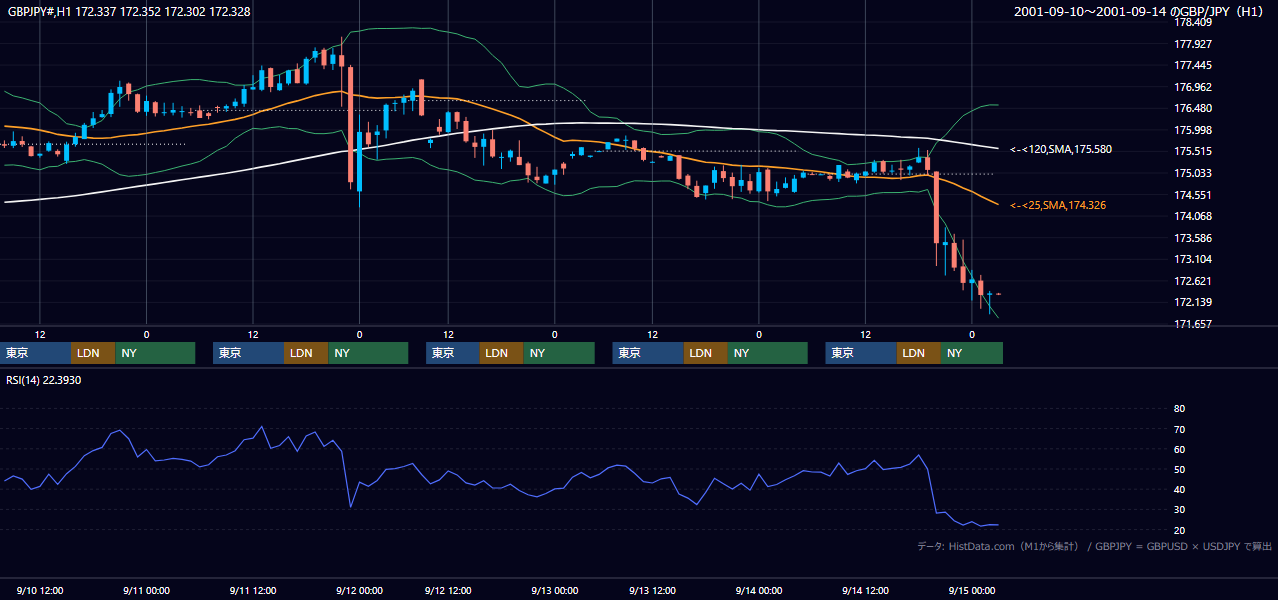Click the 172.621 price axis value
Image resolution: width=1278 pixels, height=600 pixels.
point(1193,281)
